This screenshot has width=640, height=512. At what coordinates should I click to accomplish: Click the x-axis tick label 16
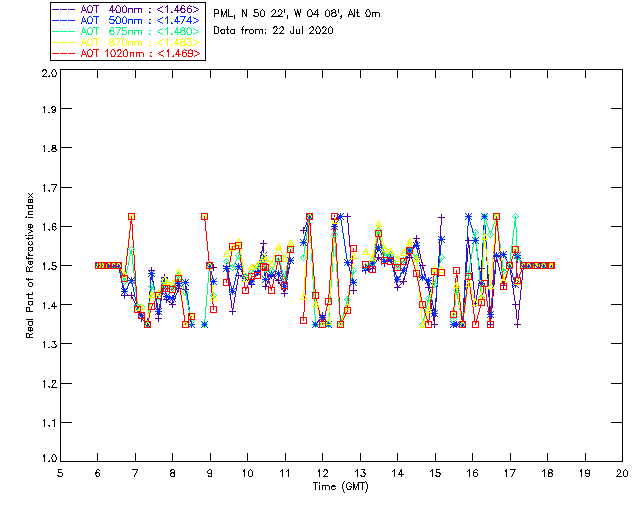[x=472, y=473]
